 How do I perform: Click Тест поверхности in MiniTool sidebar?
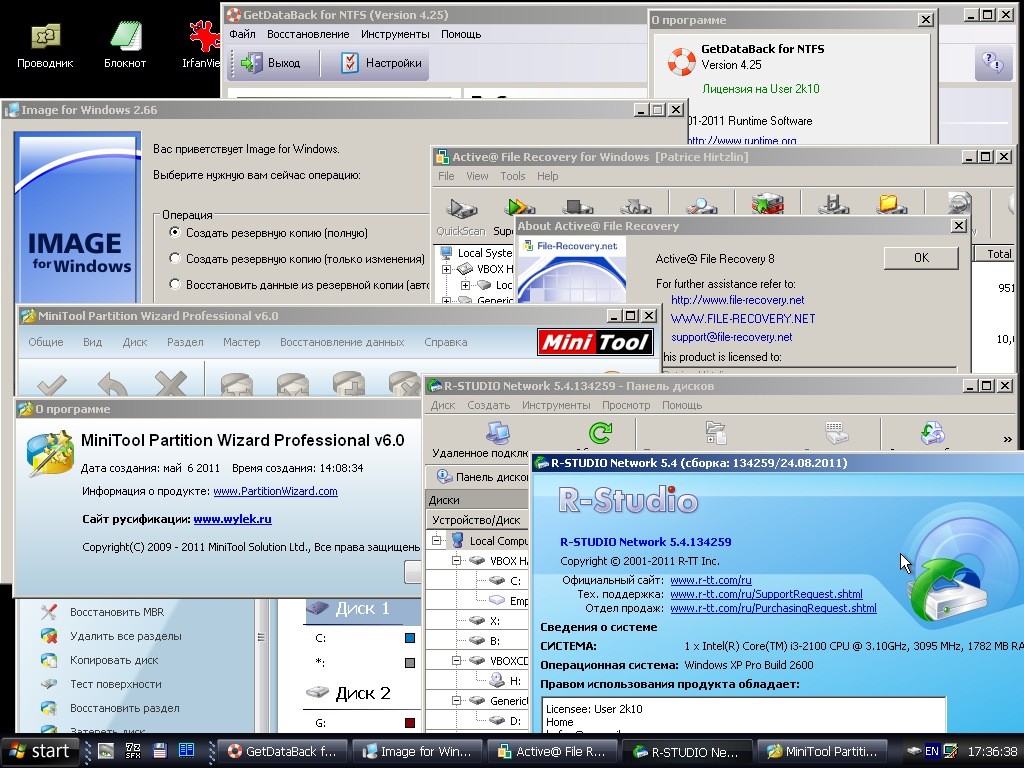pos(101,684)
